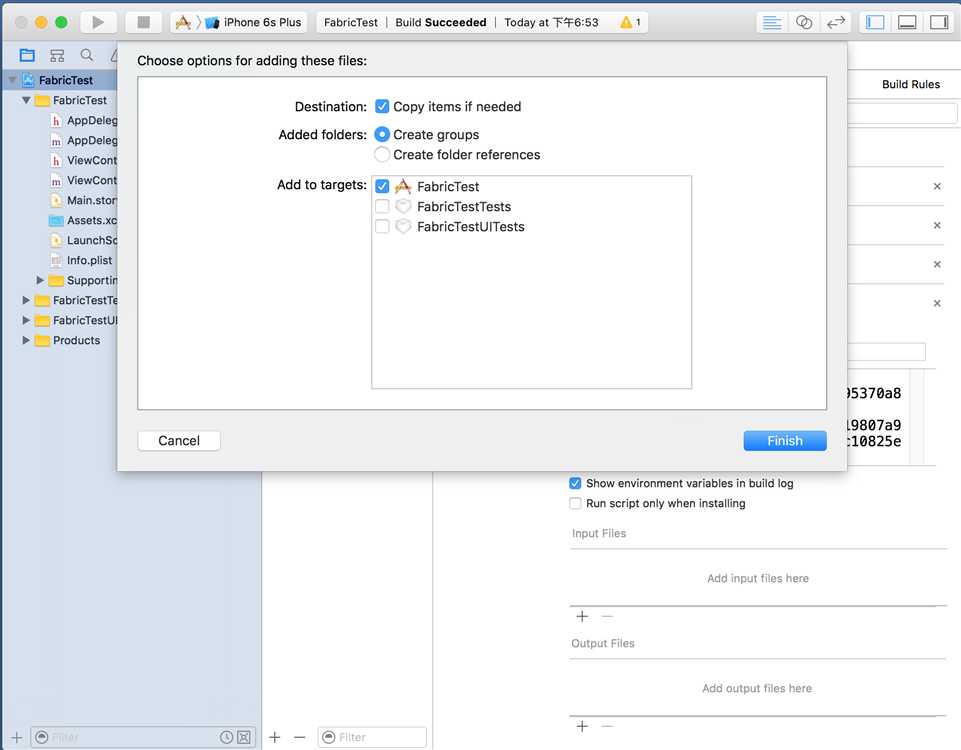Collapse the FabricTest group folder

26,100
